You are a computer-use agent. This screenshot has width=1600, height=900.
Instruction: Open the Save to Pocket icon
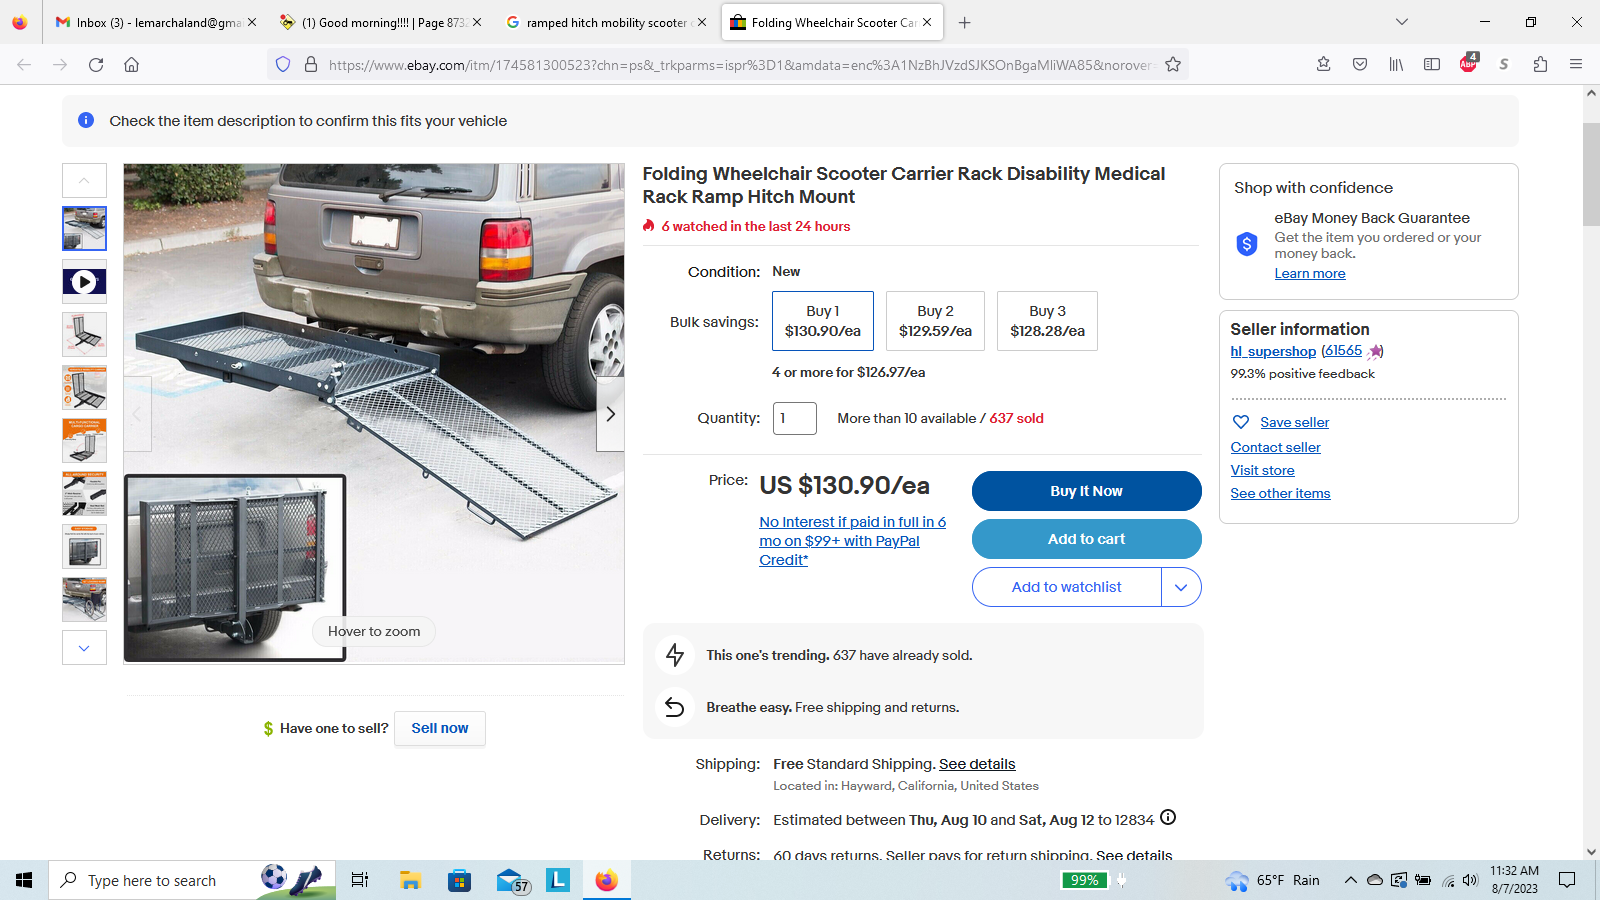1360,64
